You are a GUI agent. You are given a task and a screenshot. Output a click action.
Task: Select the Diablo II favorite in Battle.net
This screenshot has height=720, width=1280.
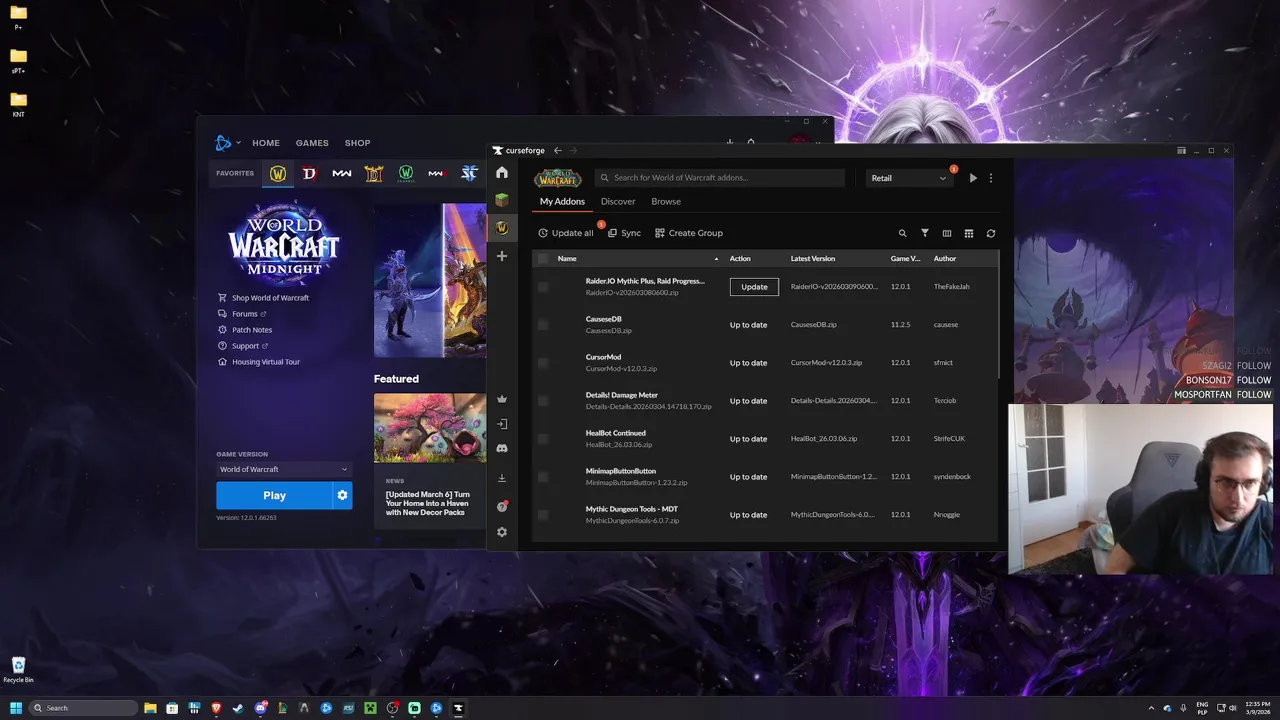click(x=374, y=173)
